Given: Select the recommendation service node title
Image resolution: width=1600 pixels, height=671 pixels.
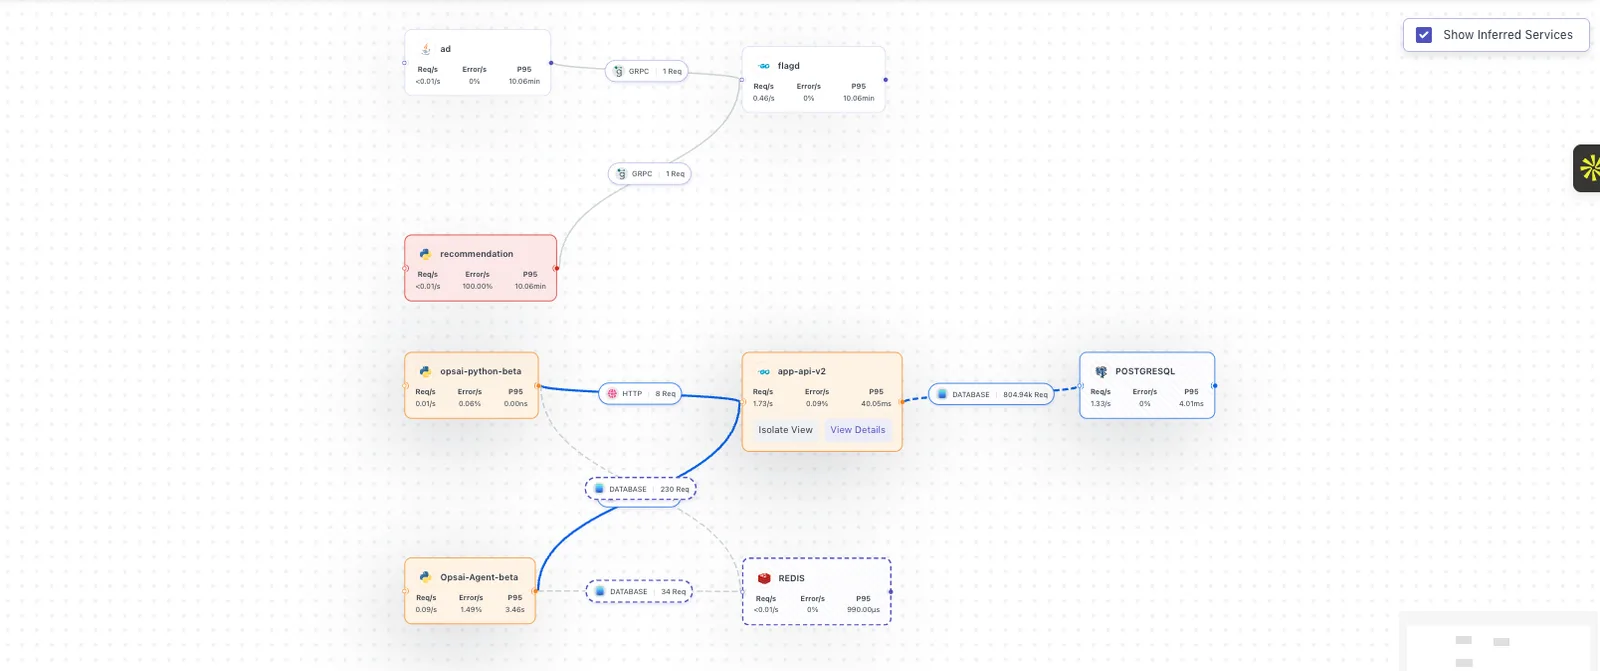Looking at the screenshot, I should pos(477,254).
